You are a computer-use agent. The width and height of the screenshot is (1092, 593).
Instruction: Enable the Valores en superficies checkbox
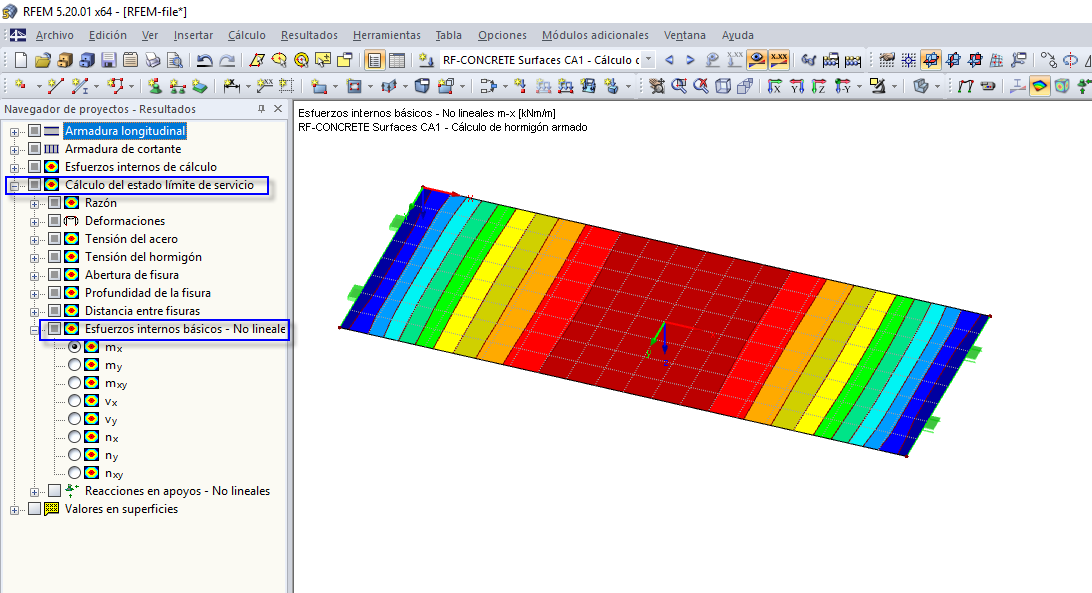coord(34,509)
